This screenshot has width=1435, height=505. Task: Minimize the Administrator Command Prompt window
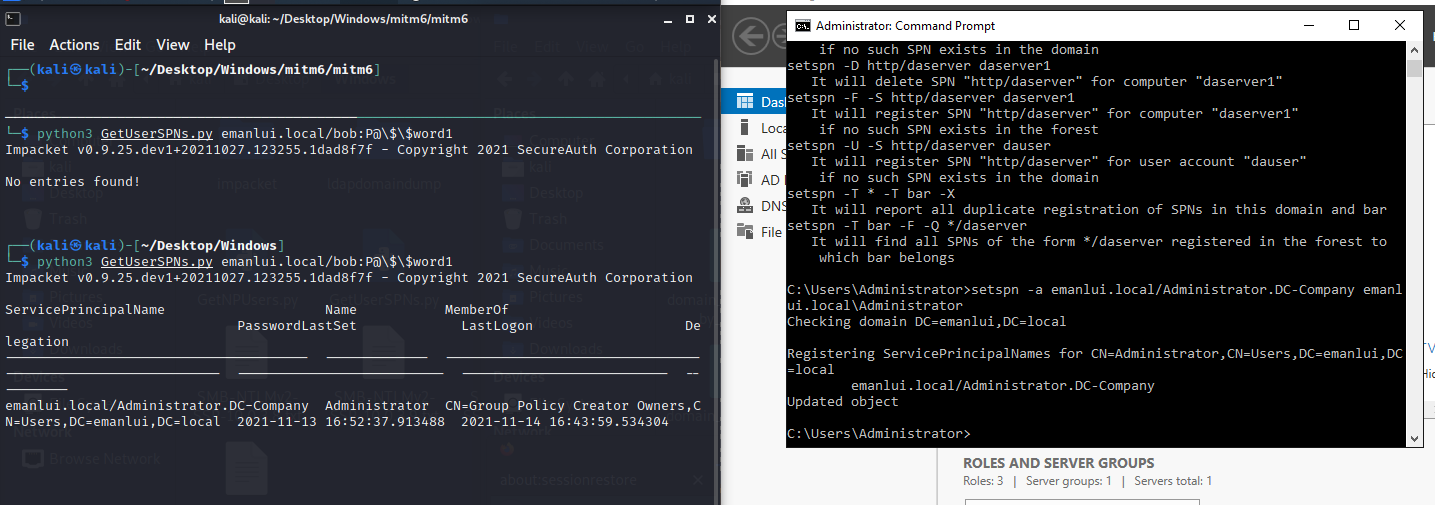point(1308,26)
